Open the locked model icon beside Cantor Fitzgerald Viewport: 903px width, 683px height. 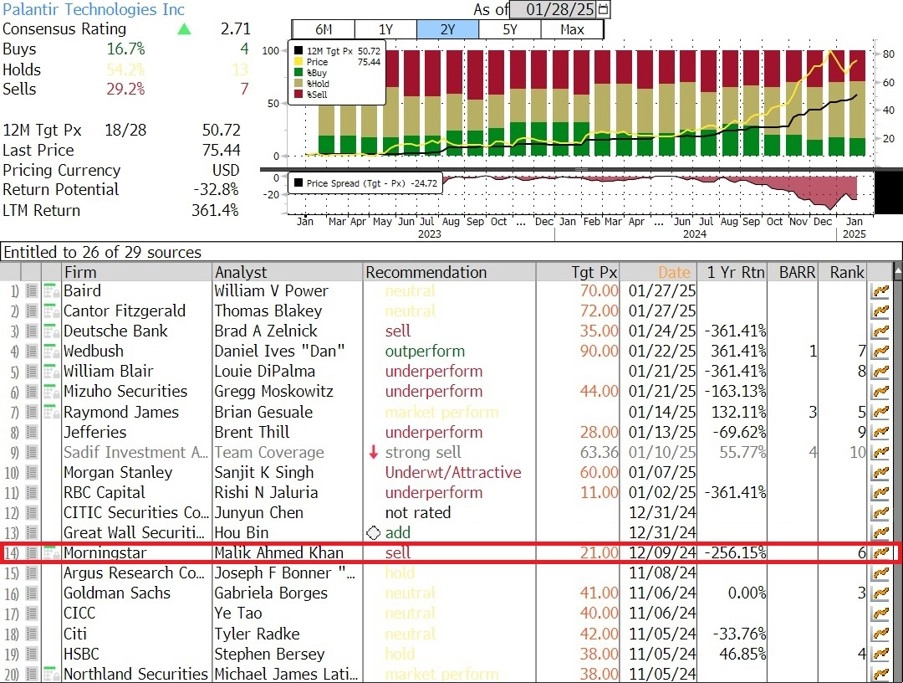coord(51,311)
